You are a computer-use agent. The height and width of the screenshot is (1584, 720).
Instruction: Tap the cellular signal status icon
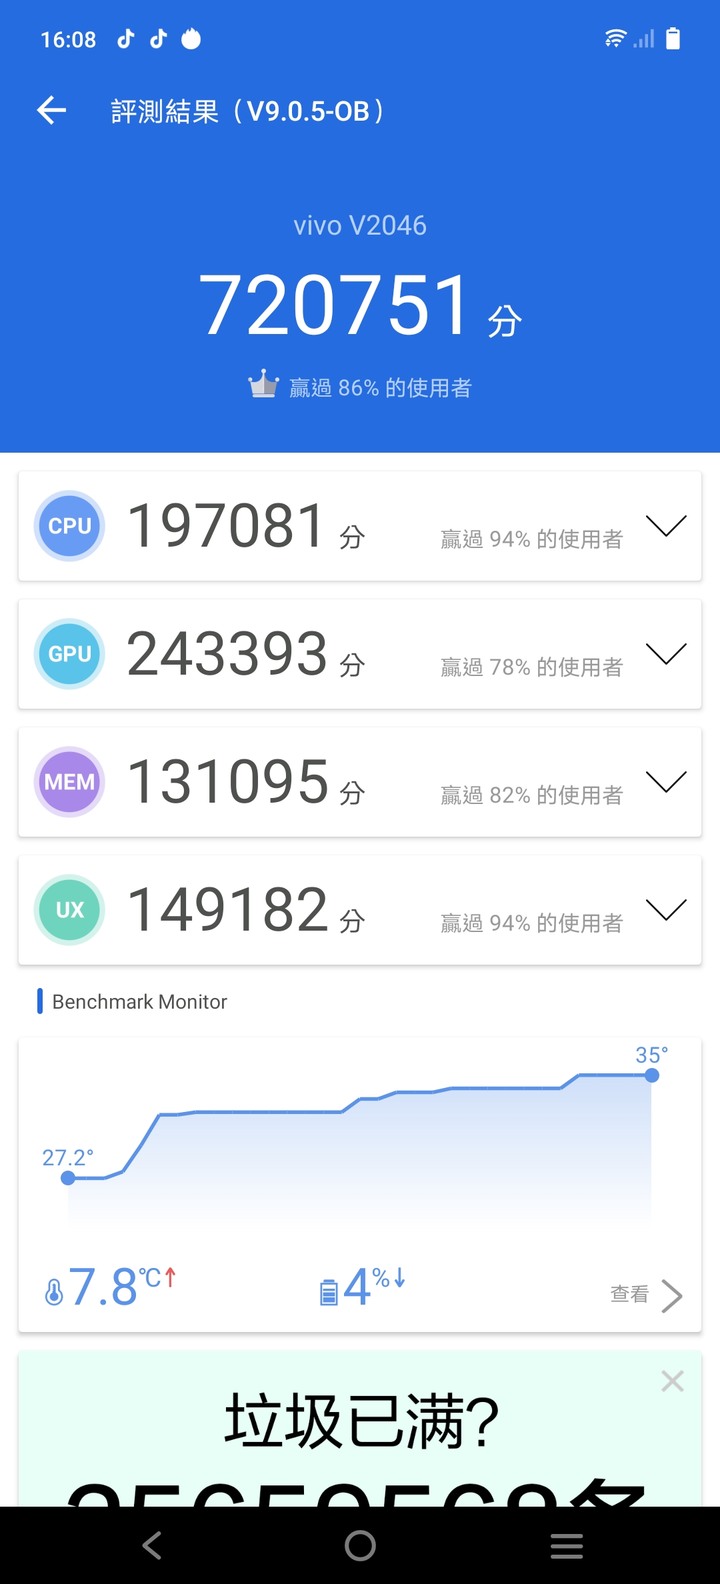(x=645, y=39)
